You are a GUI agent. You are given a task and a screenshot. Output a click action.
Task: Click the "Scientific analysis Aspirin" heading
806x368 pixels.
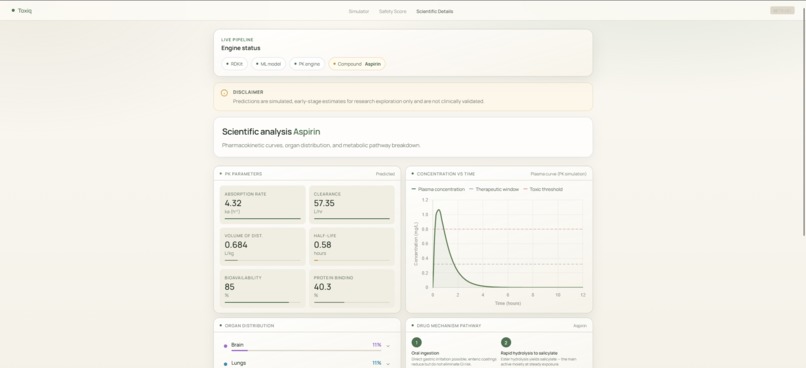pos(271,132)
